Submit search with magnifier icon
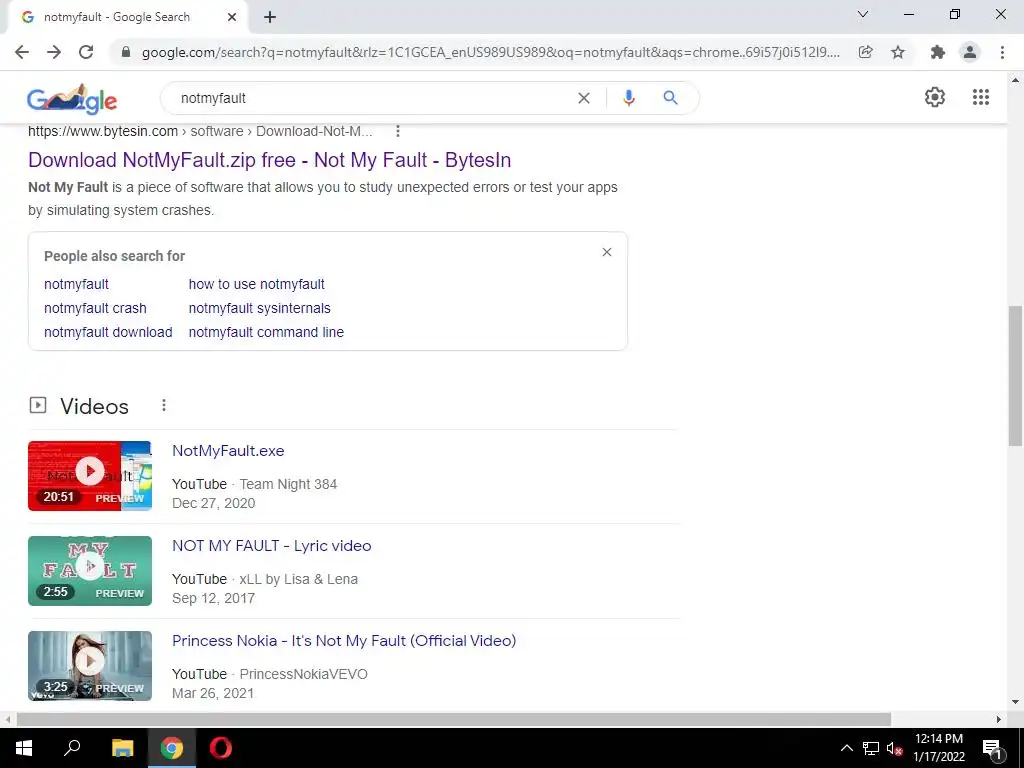The height and width of the screenshot is (768, 1024). coord(670,98)
